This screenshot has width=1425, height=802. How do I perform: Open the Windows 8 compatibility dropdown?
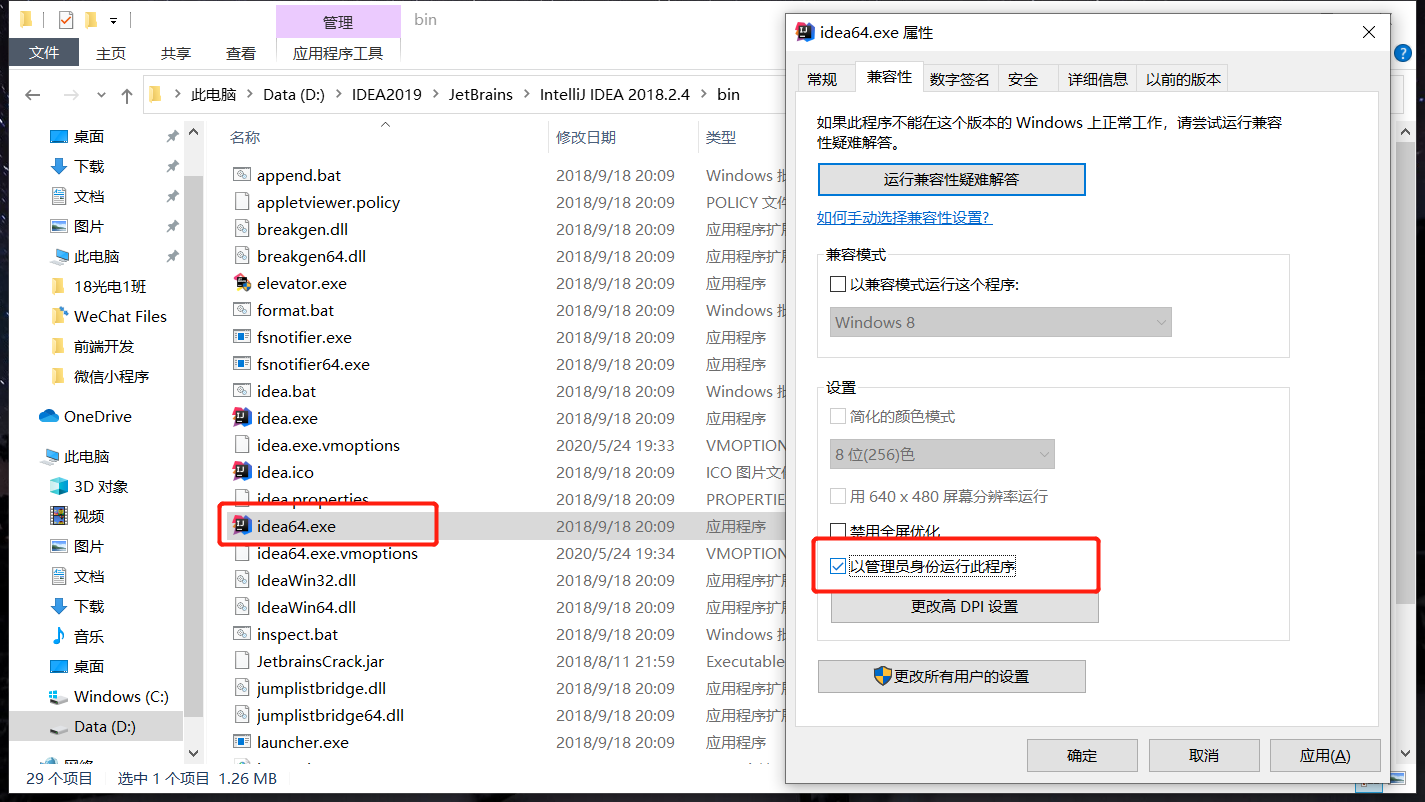click(x=1000, y=322)
